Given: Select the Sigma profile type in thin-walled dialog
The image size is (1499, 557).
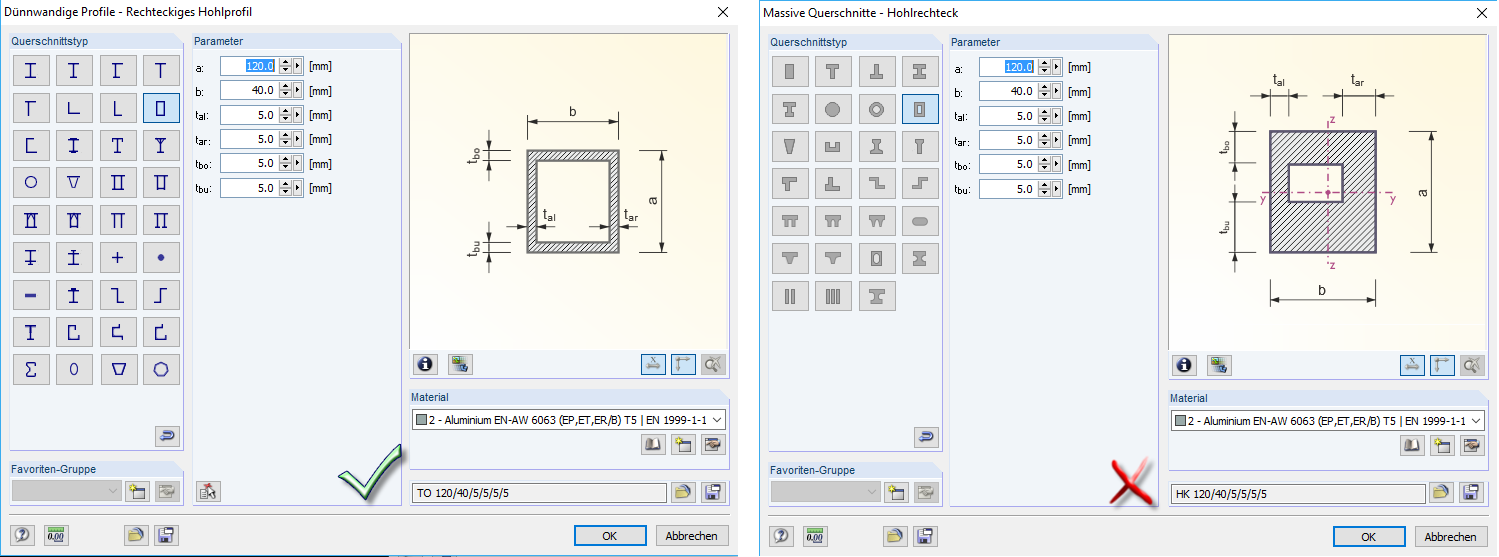Looking at the screenshot, I should [31, 369].
